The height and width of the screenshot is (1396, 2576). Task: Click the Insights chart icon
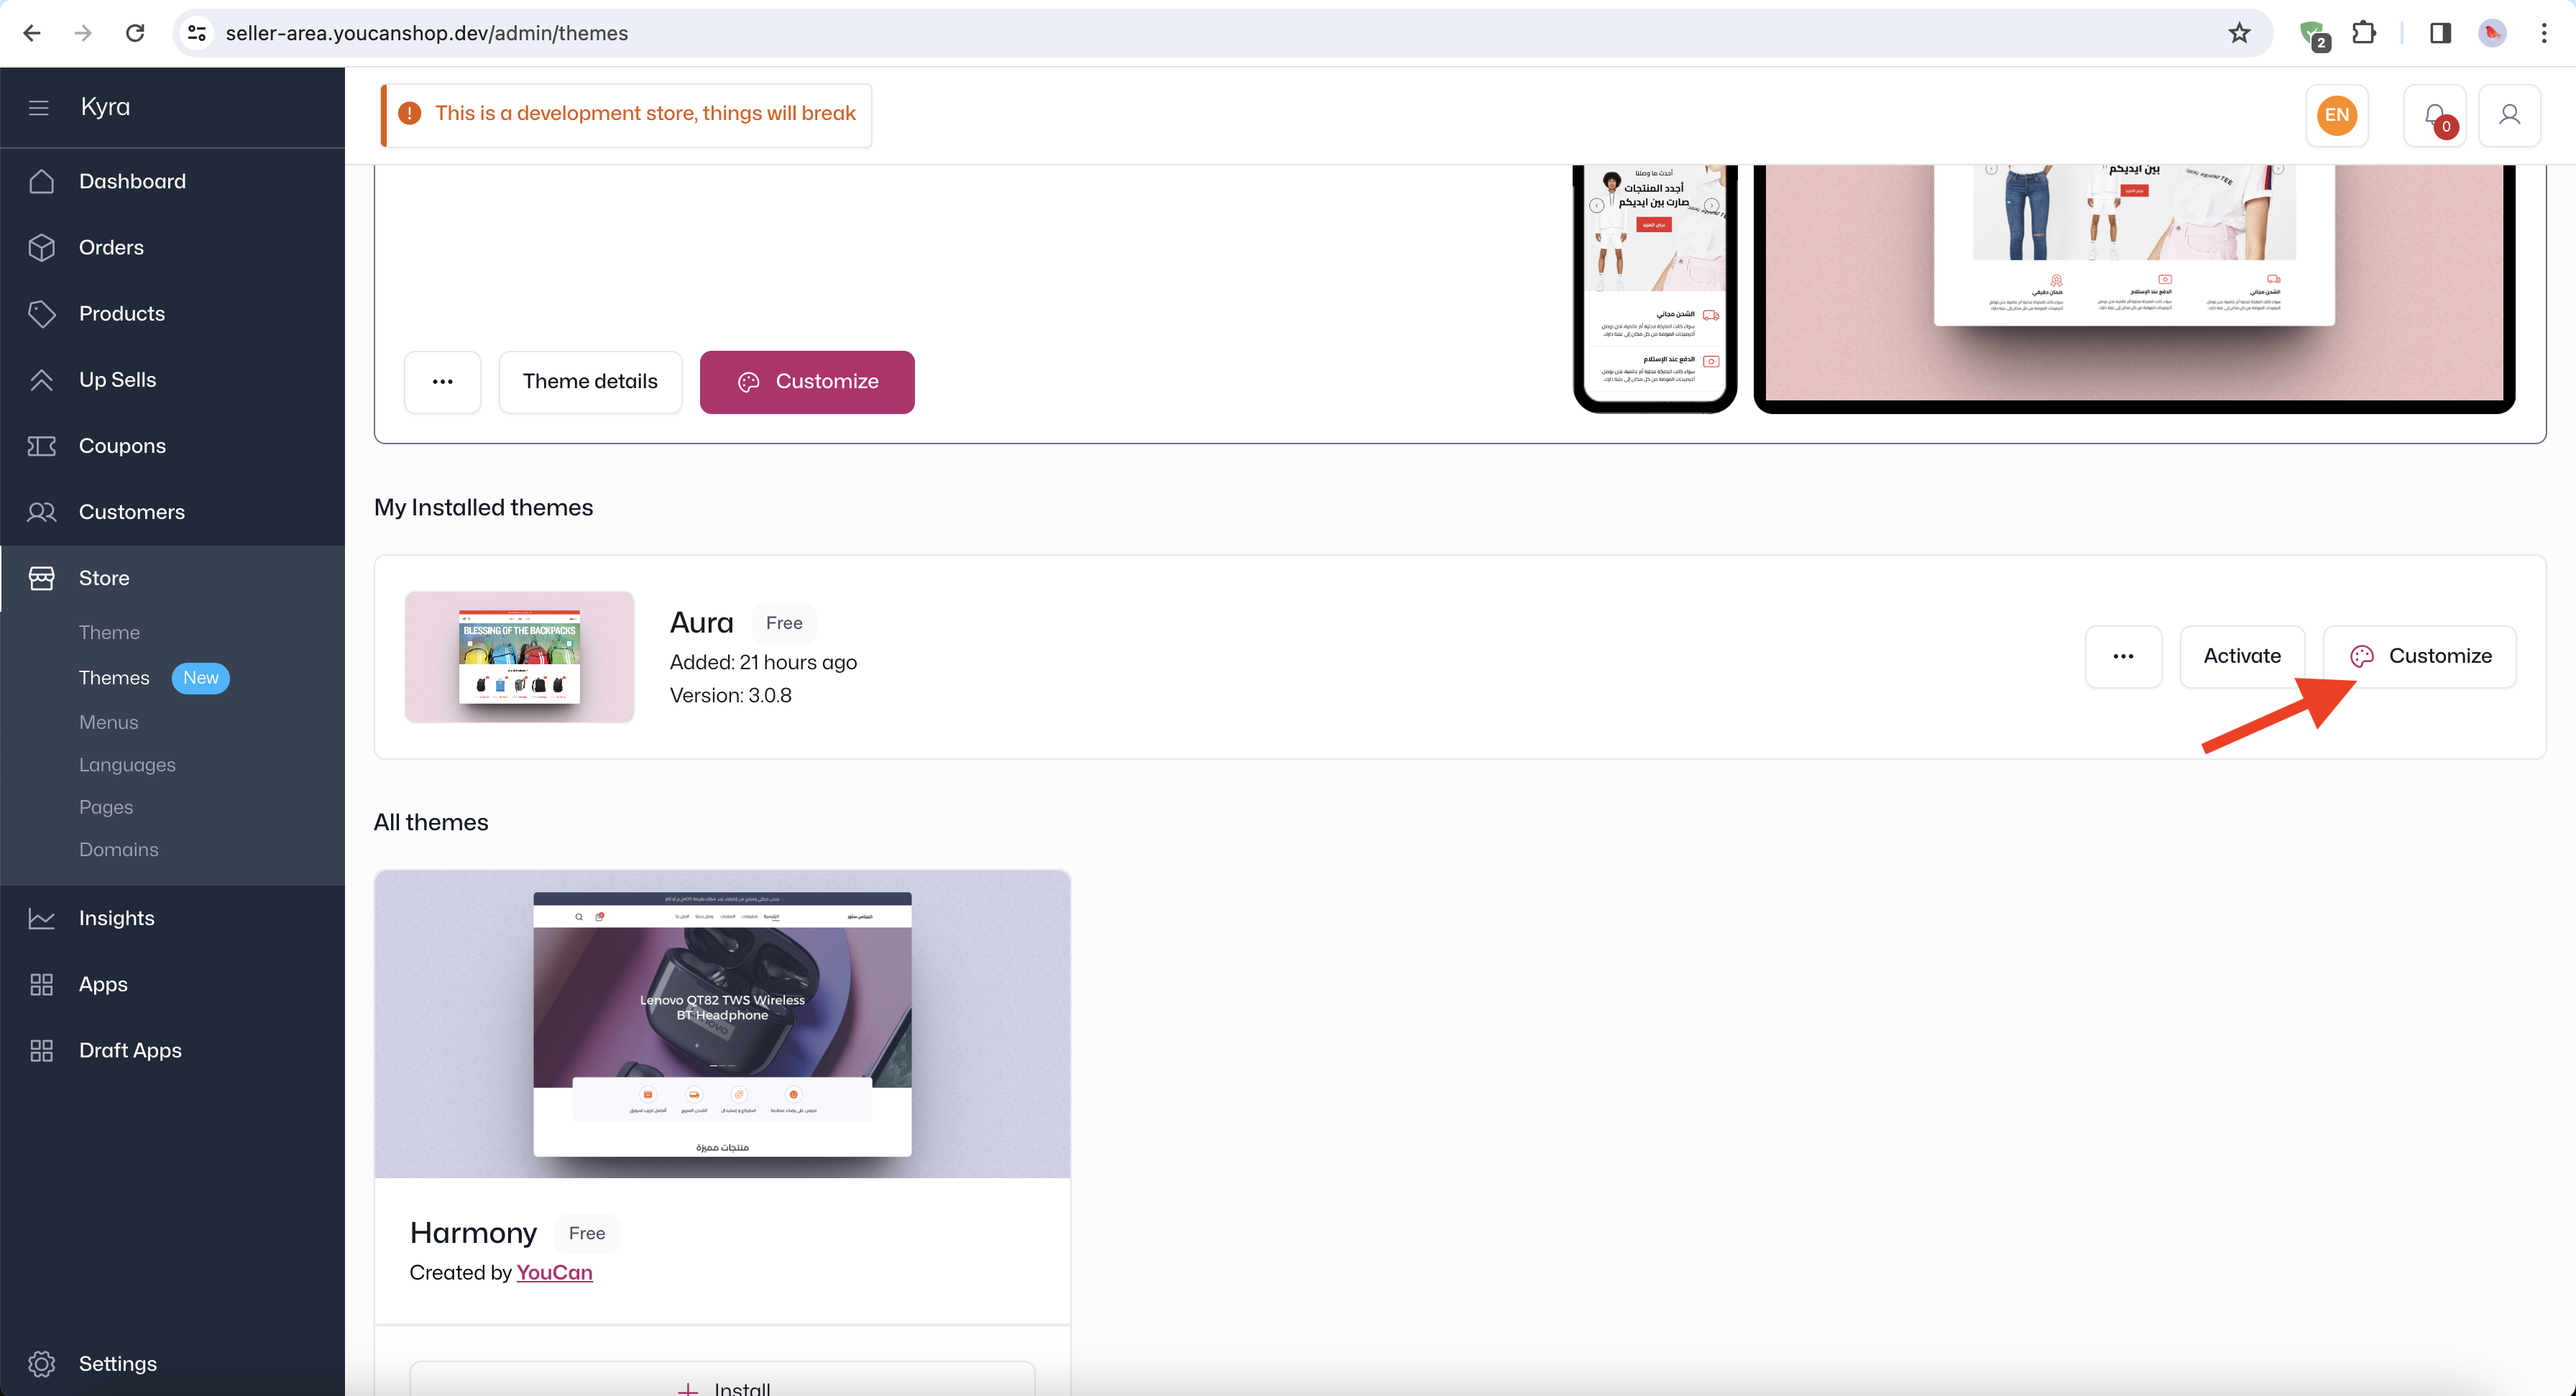pos(41,918)
